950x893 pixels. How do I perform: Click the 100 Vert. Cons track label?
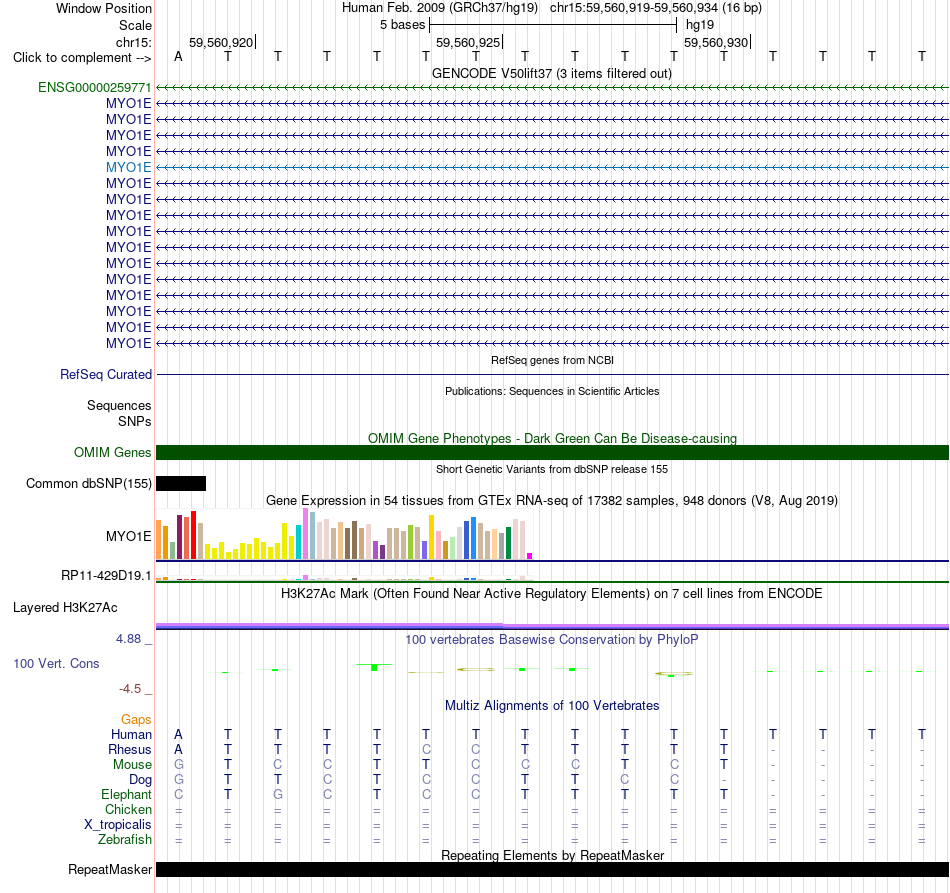56,663
